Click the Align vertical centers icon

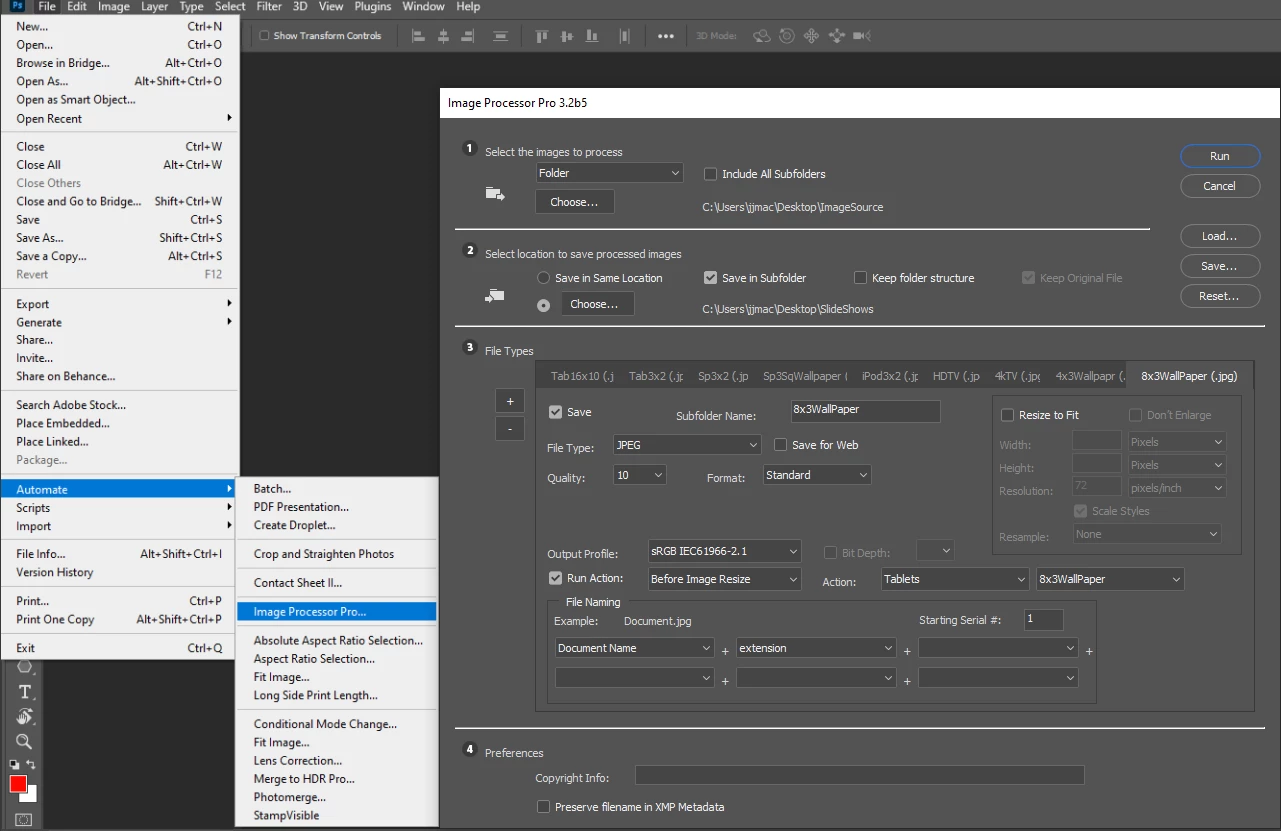click(x=567, y=36)
